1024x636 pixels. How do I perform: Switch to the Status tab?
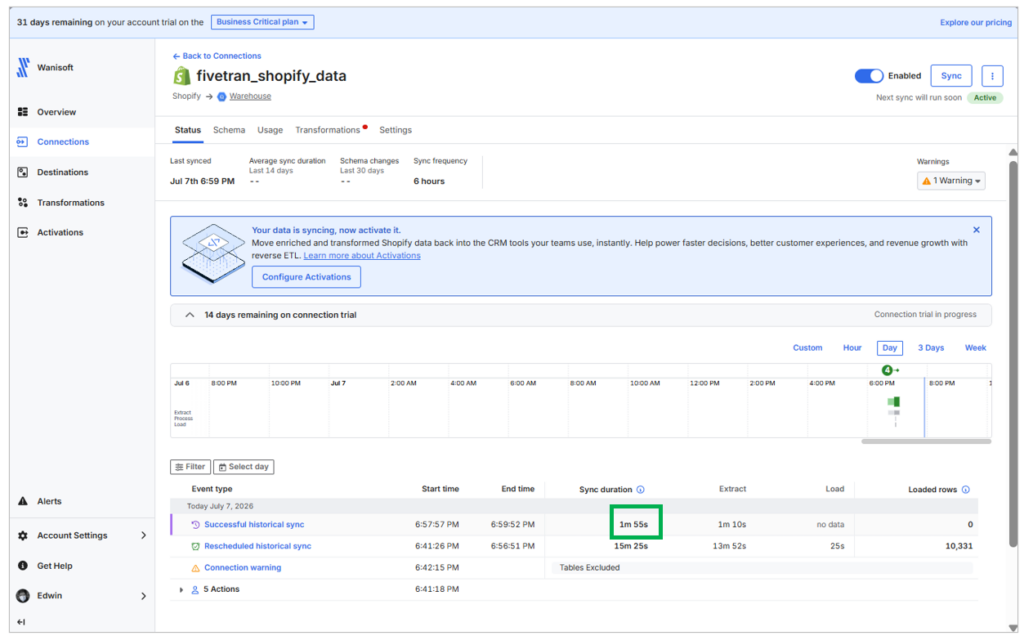tap(188, 130)
